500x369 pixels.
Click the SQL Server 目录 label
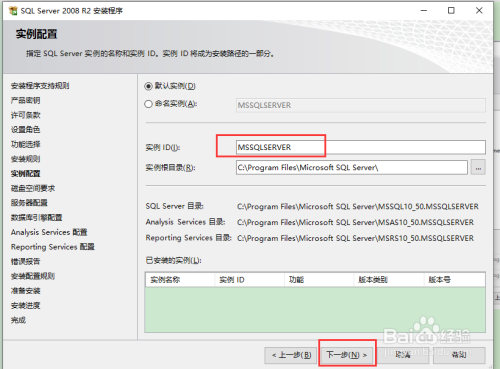pyautogui.click(x=175, y=206)
